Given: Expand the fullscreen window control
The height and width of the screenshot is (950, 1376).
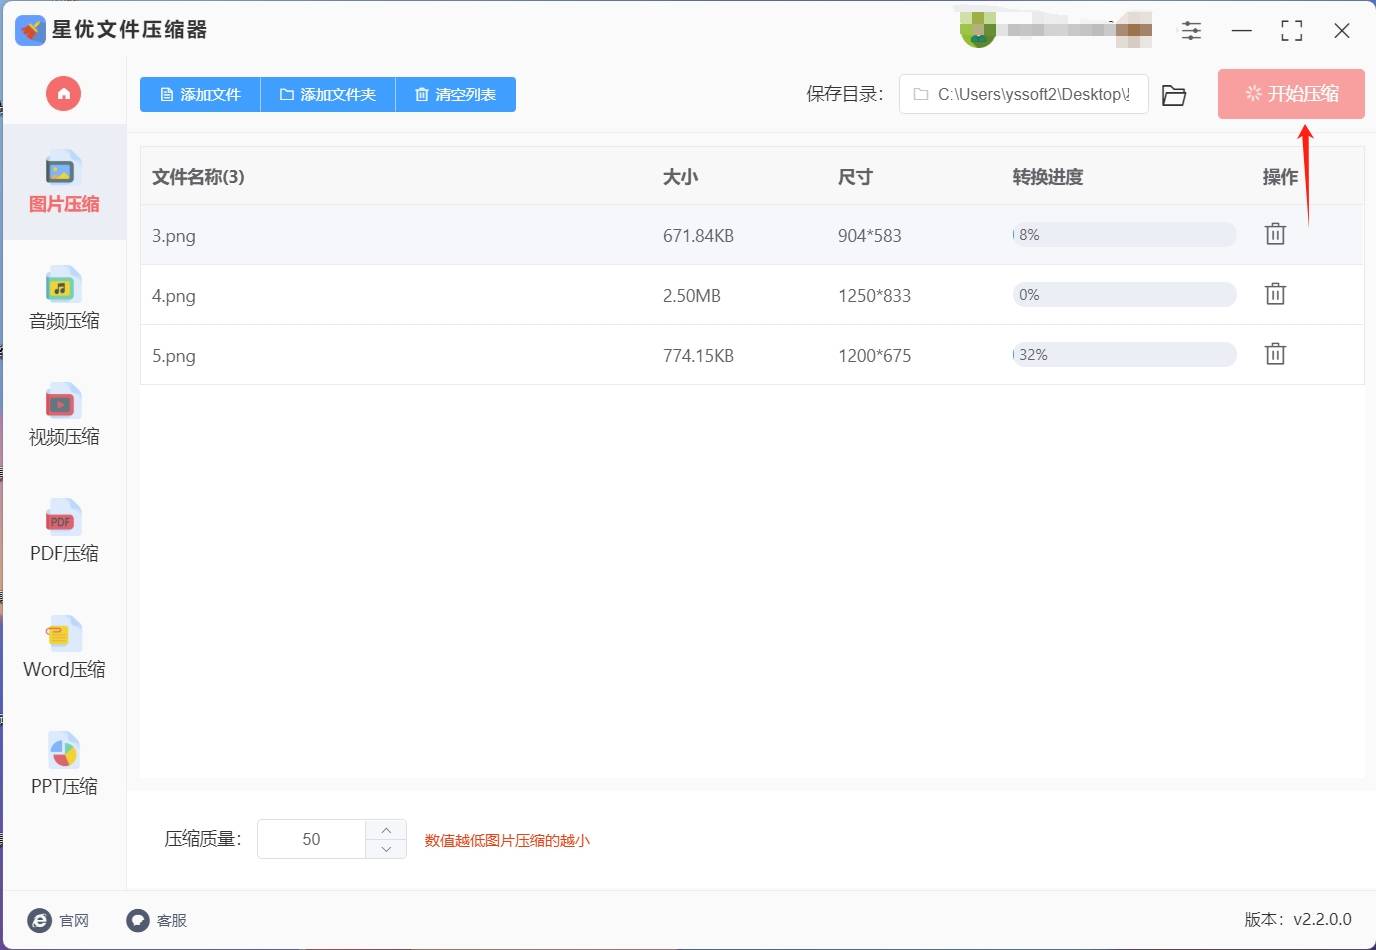Looking at the screenshot, I should point(1291,30).
